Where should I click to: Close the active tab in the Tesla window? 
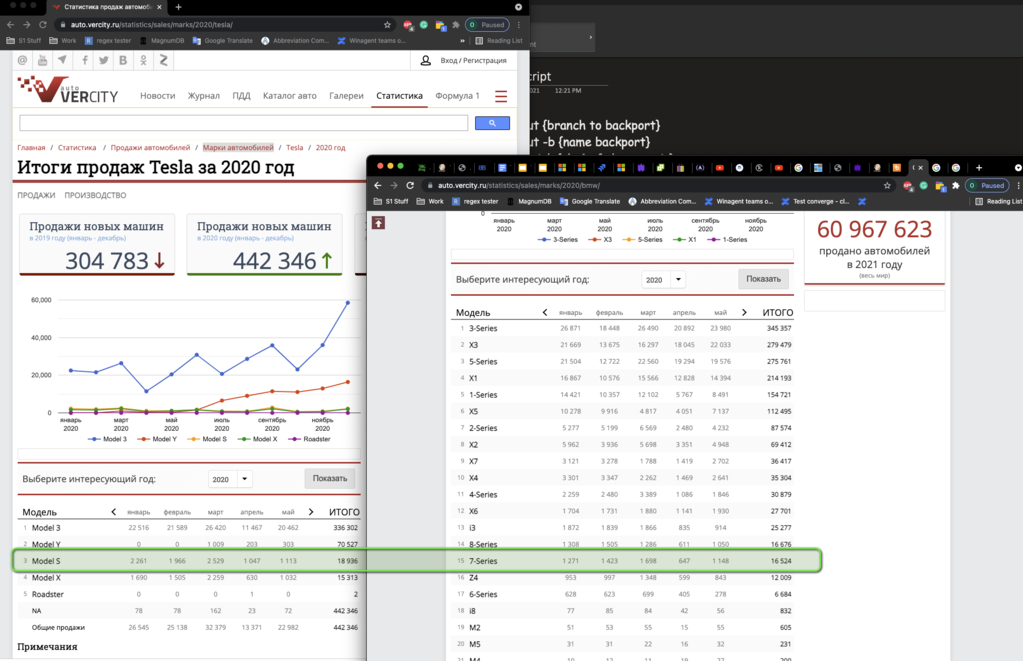159,7
